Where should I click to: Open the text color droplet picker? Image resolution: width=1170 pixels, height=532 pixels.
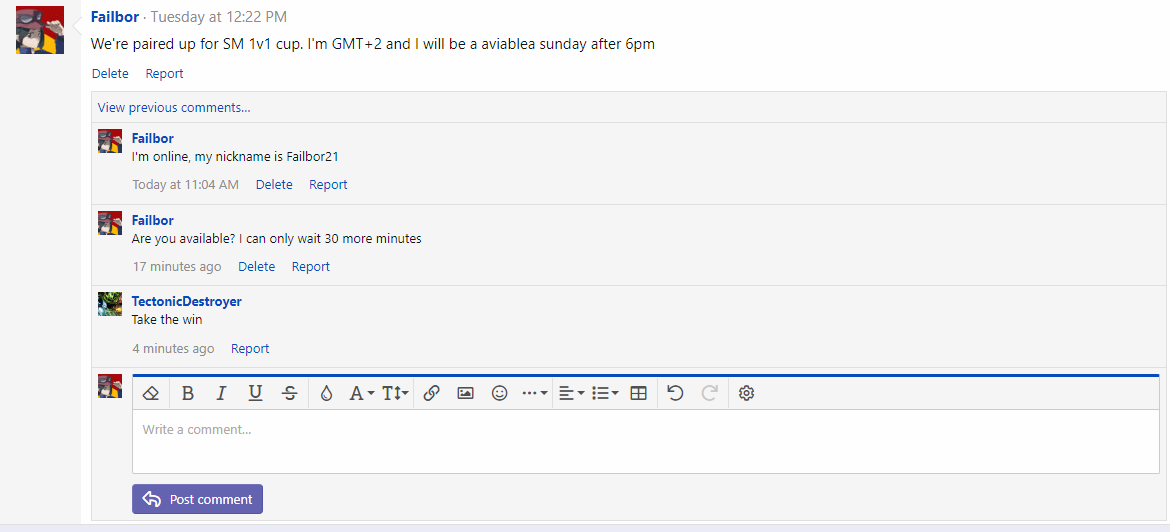[326, 393]
